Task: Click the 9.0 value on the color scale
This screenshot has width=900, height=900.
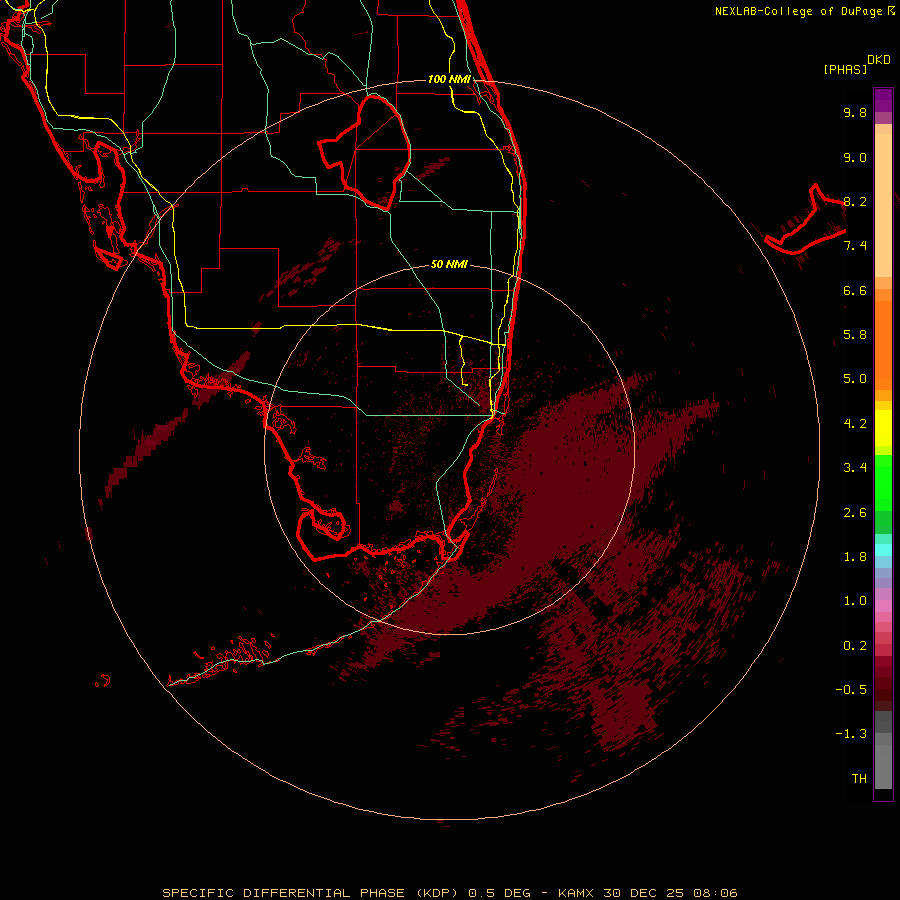Action: [855, 157]
